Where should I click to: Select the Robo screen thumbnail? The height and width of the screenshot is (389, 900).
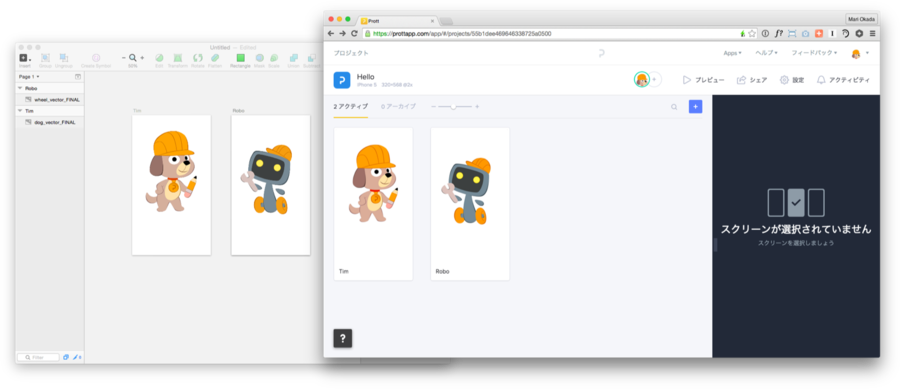click(x=470, y=204)
